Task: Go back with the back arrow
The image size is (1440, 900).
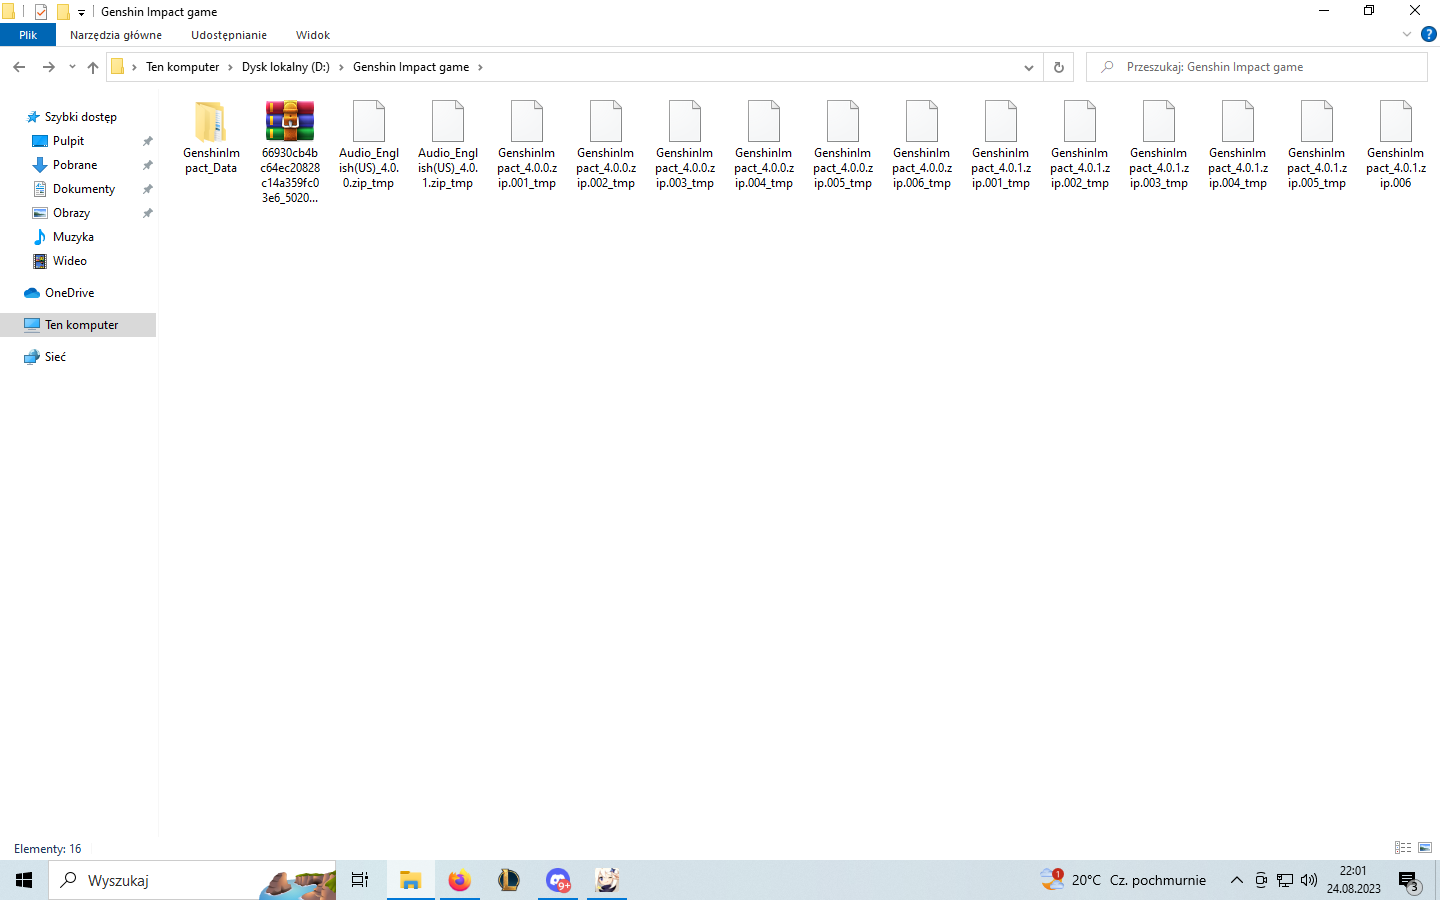Action: (19, 67)
